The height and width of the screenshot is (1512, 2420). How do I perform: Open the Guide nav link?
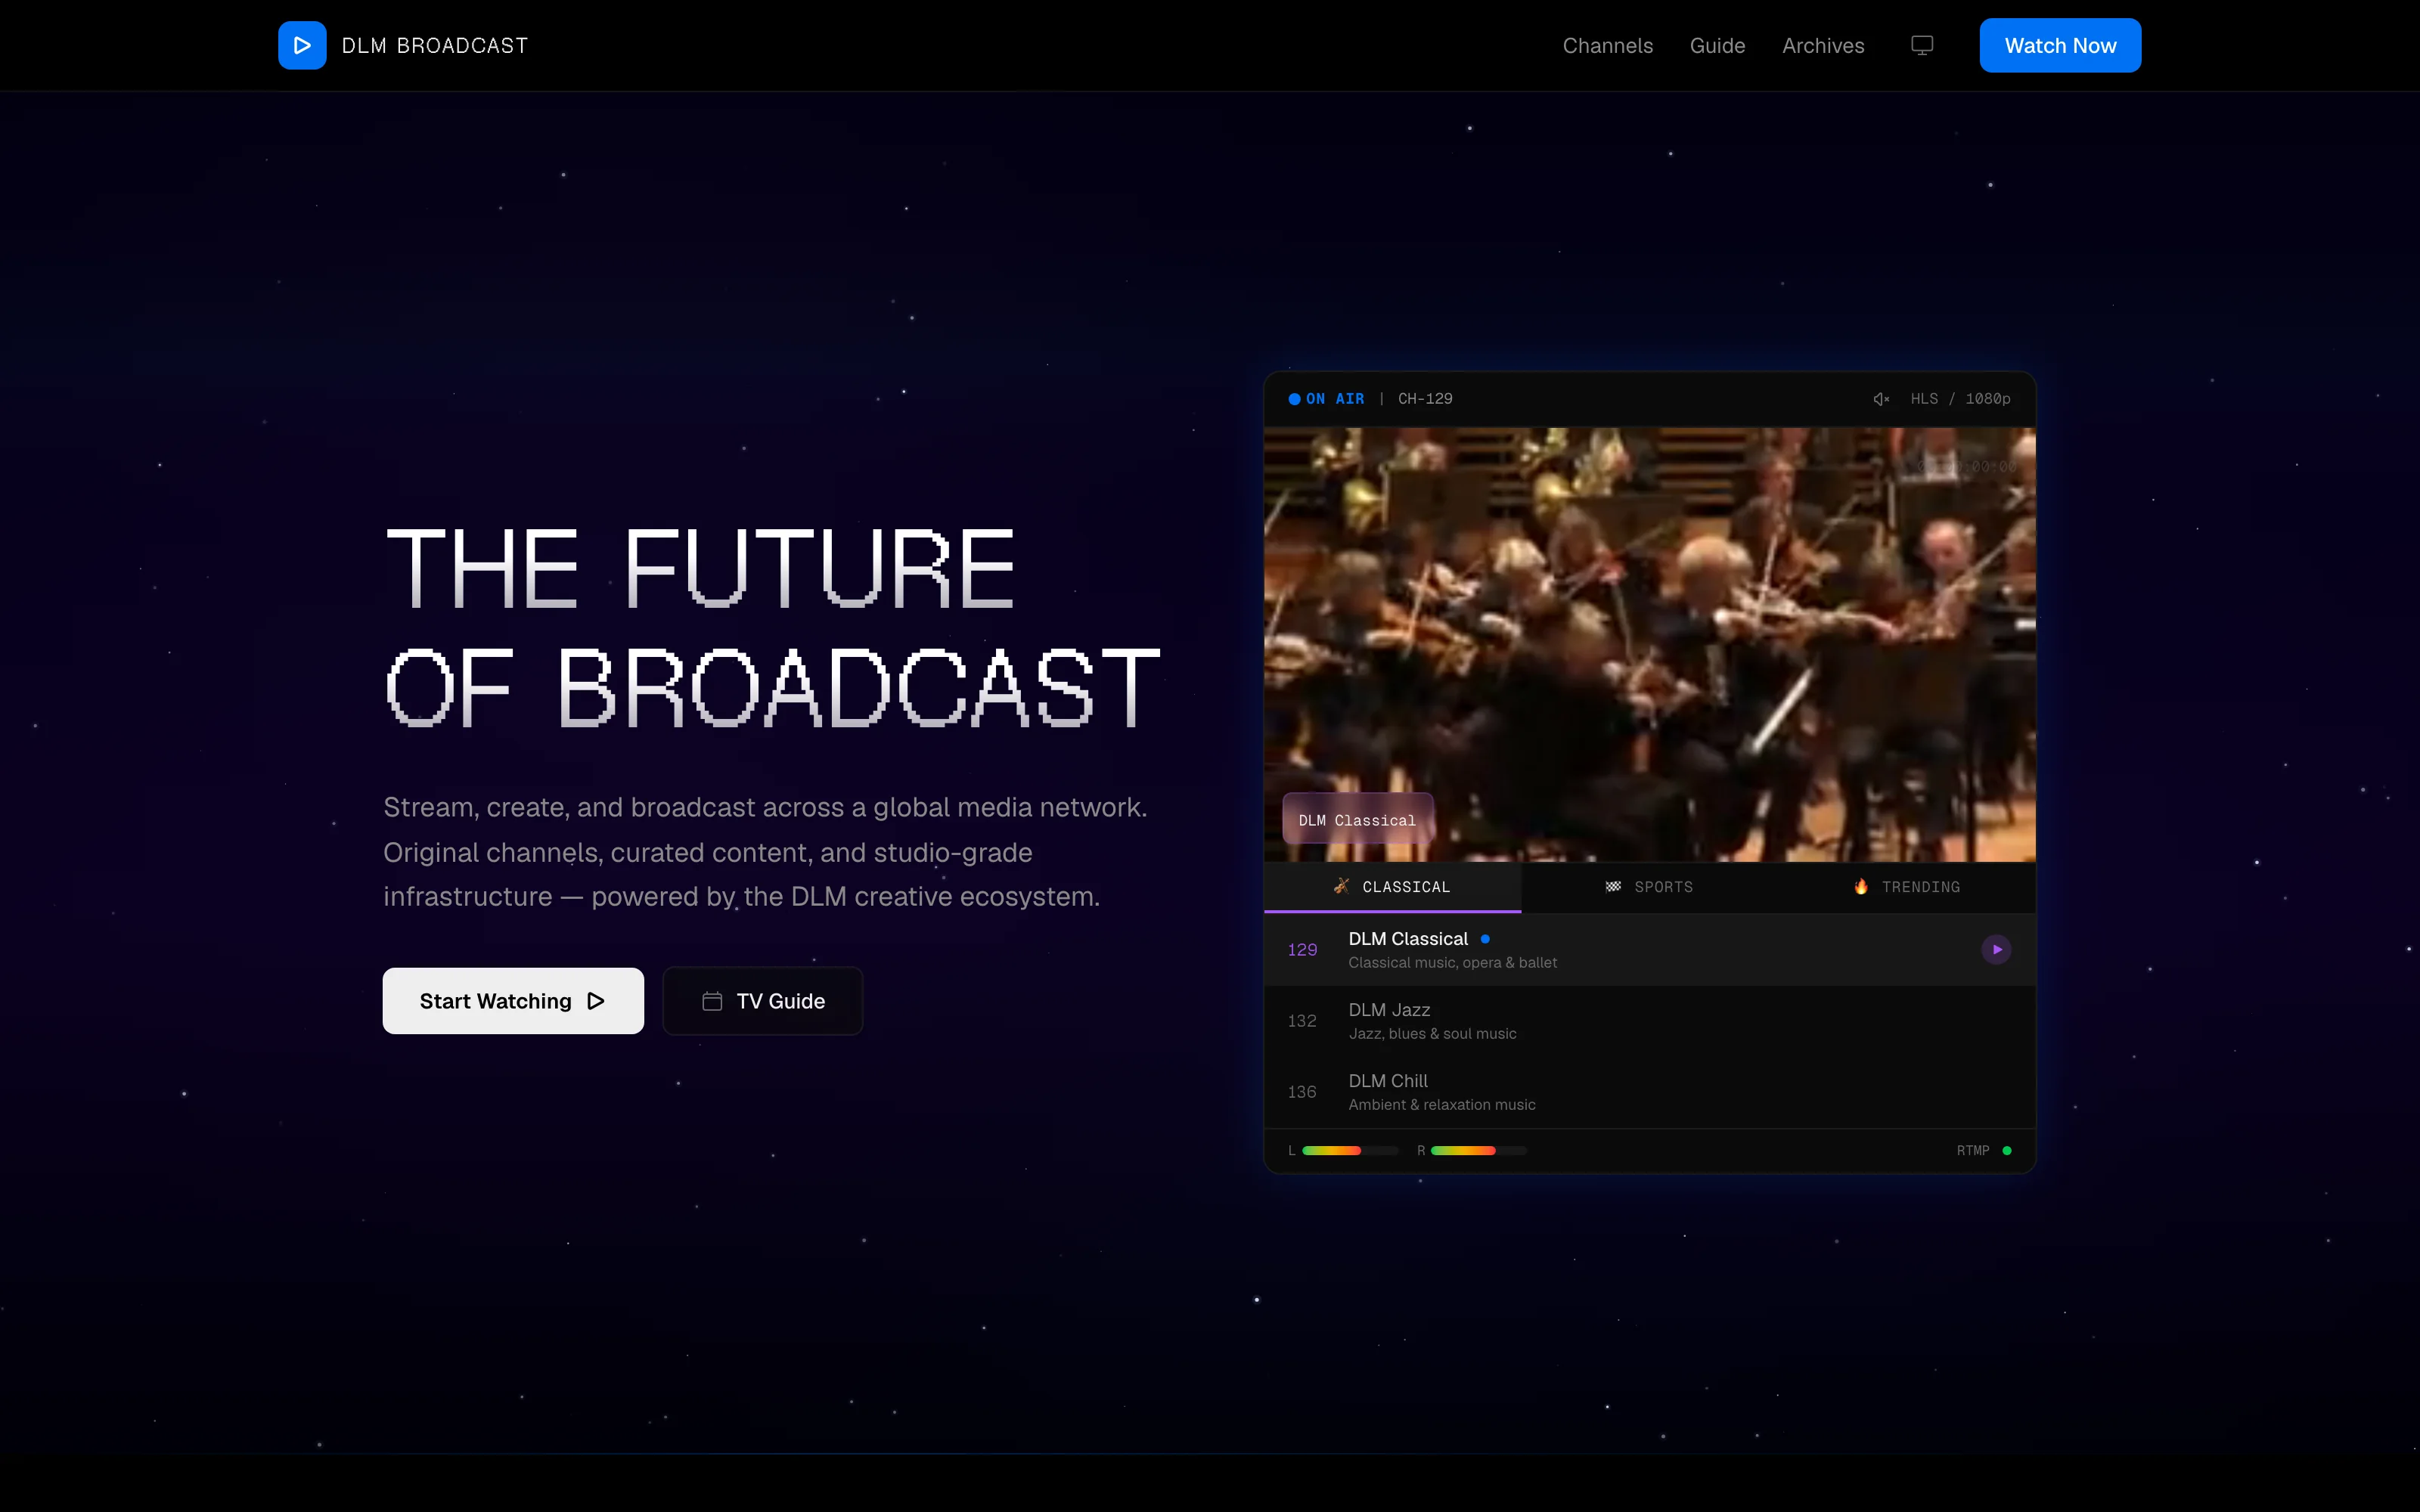pos(1717,45)
